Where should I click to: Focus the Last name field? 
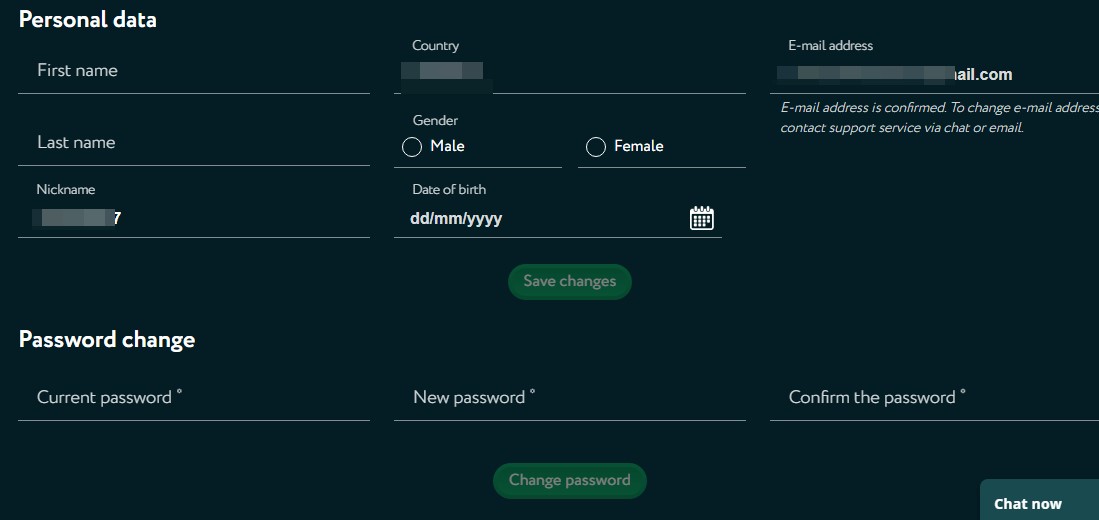[193, 143]
